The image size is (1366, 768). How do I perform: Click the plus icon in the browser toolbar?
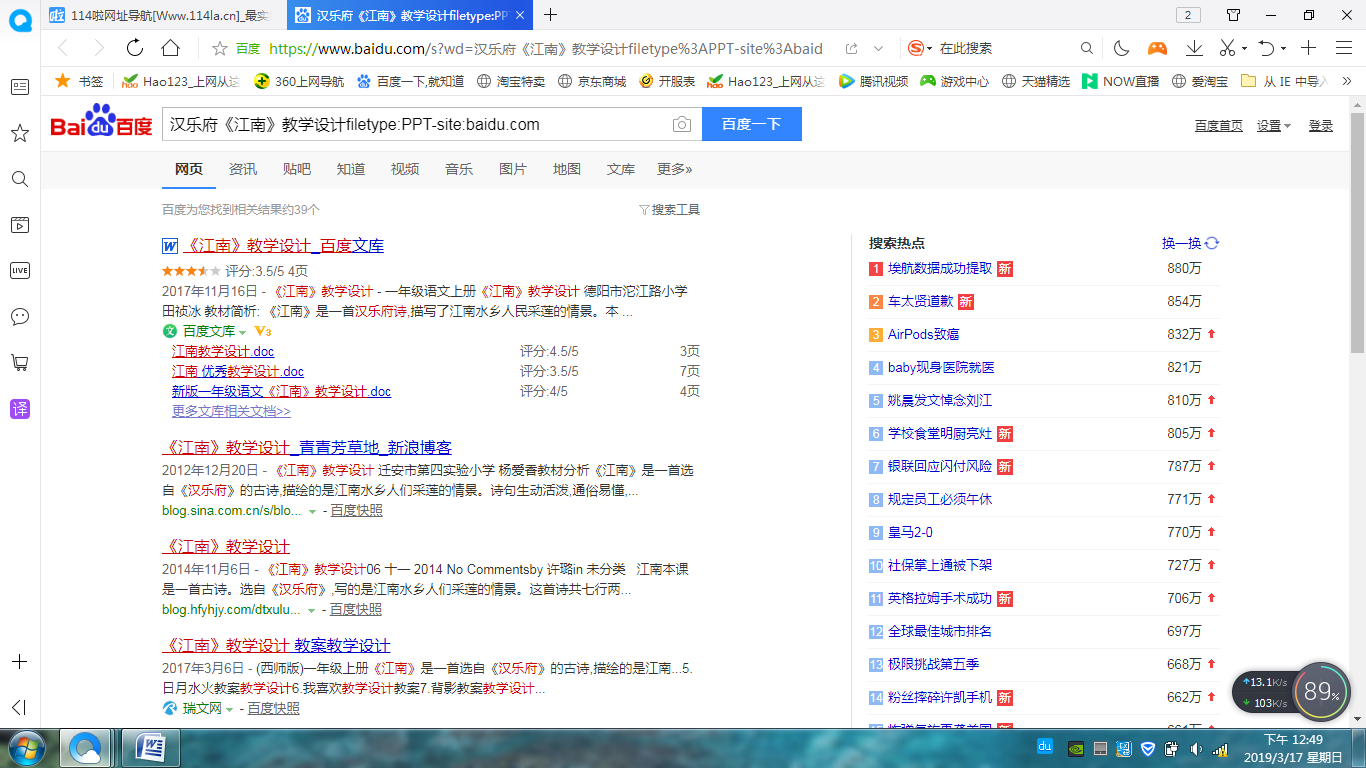point(1309,48)
